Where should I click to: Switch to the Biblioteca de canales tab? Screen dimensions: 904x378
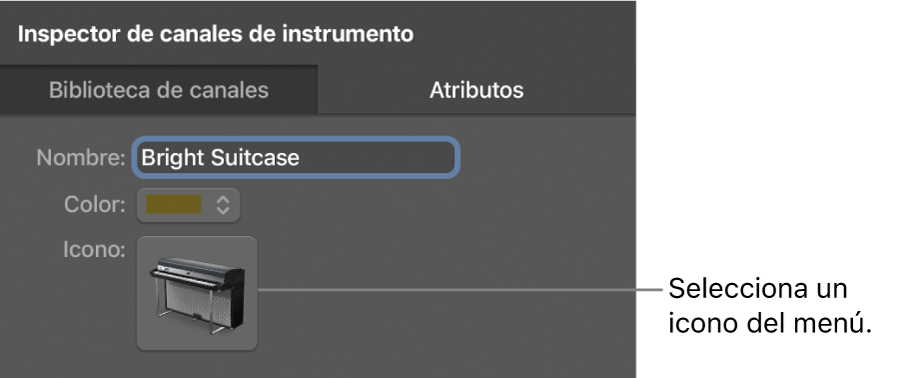point(159,90)
